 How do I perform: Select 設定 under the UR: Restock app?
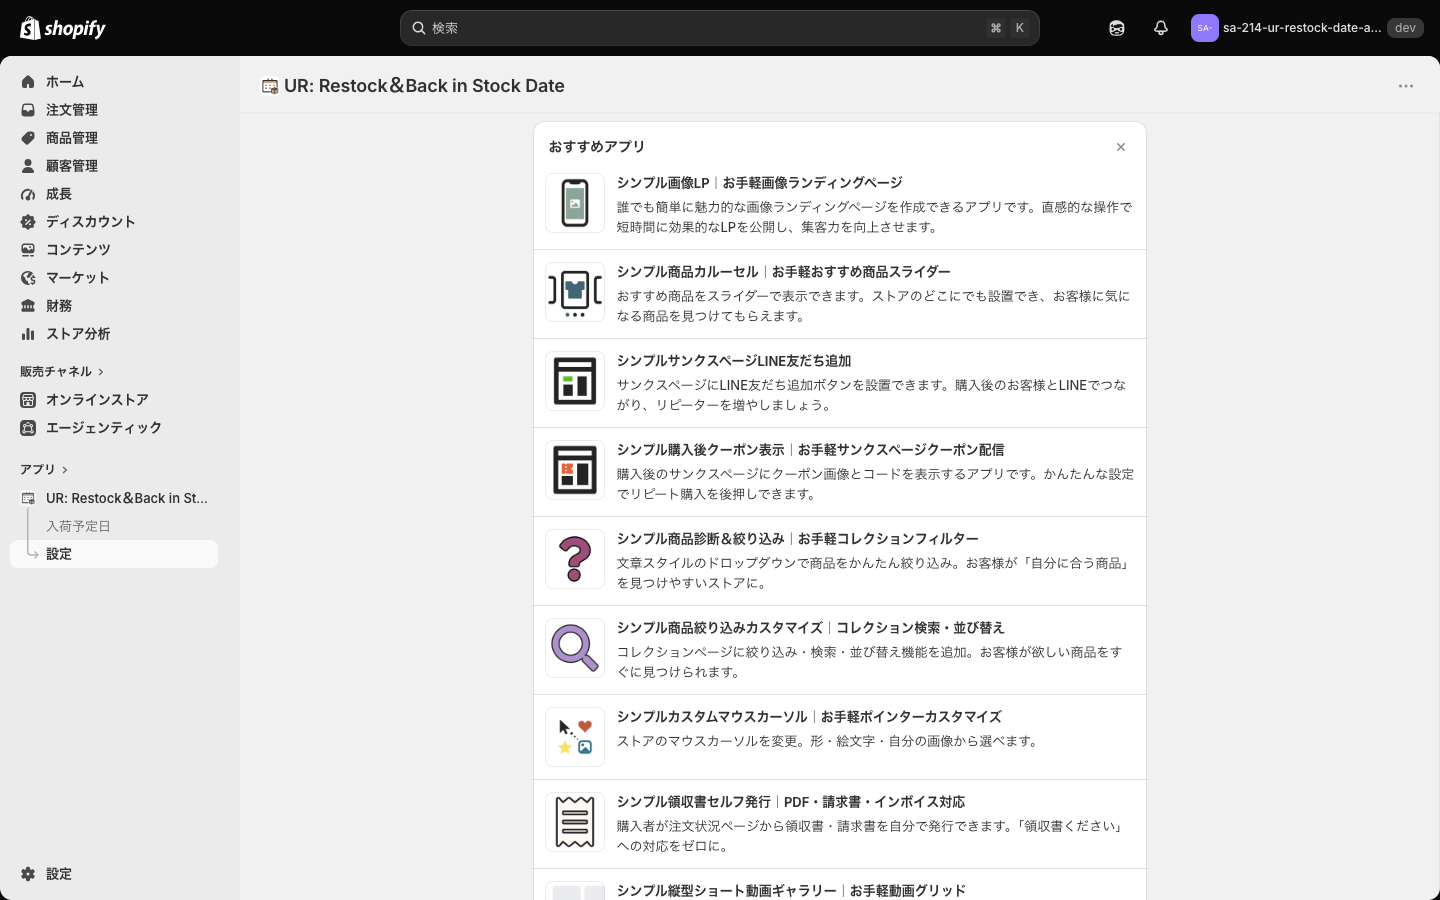click(114, 554)
